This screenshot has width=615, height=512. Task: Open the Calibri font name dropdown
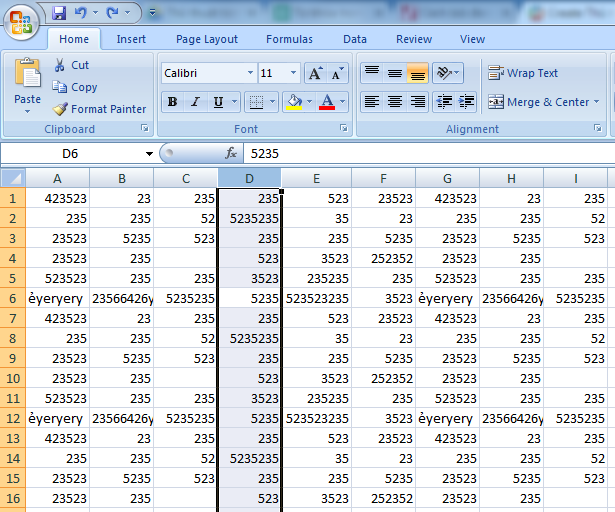point(249,73)
